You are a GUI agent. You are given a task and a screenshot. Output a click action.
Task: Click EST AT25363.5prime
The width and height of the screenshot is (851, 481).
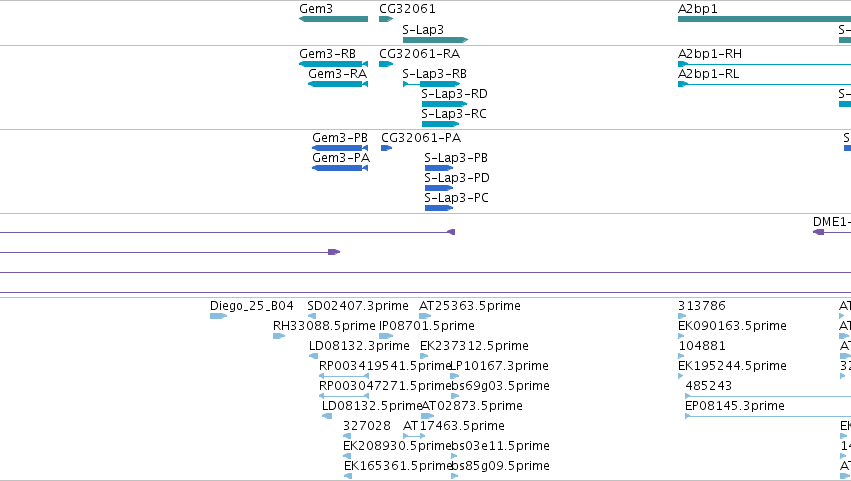click(425, 316)
